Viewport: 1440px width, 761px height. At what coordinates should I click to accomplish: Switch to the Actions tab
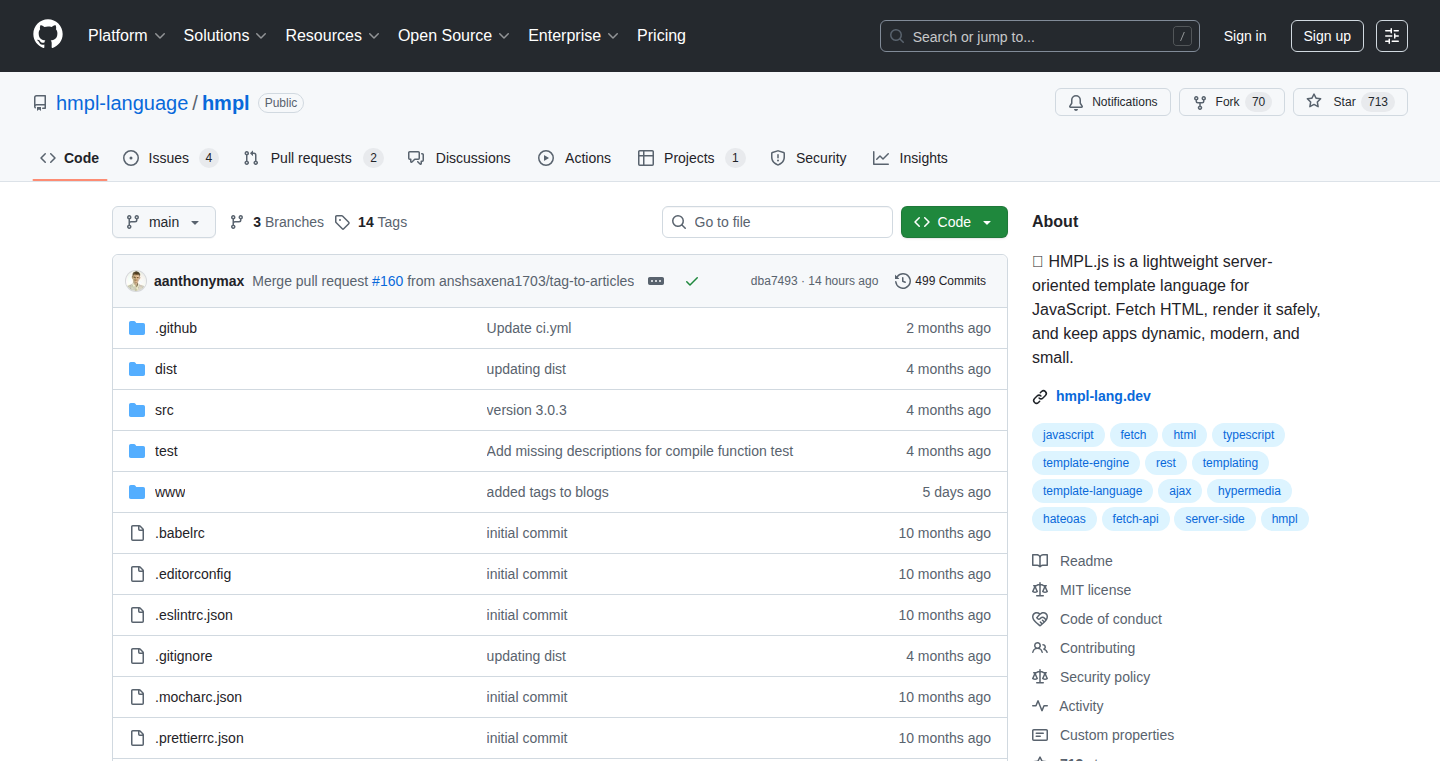point(574,158)
